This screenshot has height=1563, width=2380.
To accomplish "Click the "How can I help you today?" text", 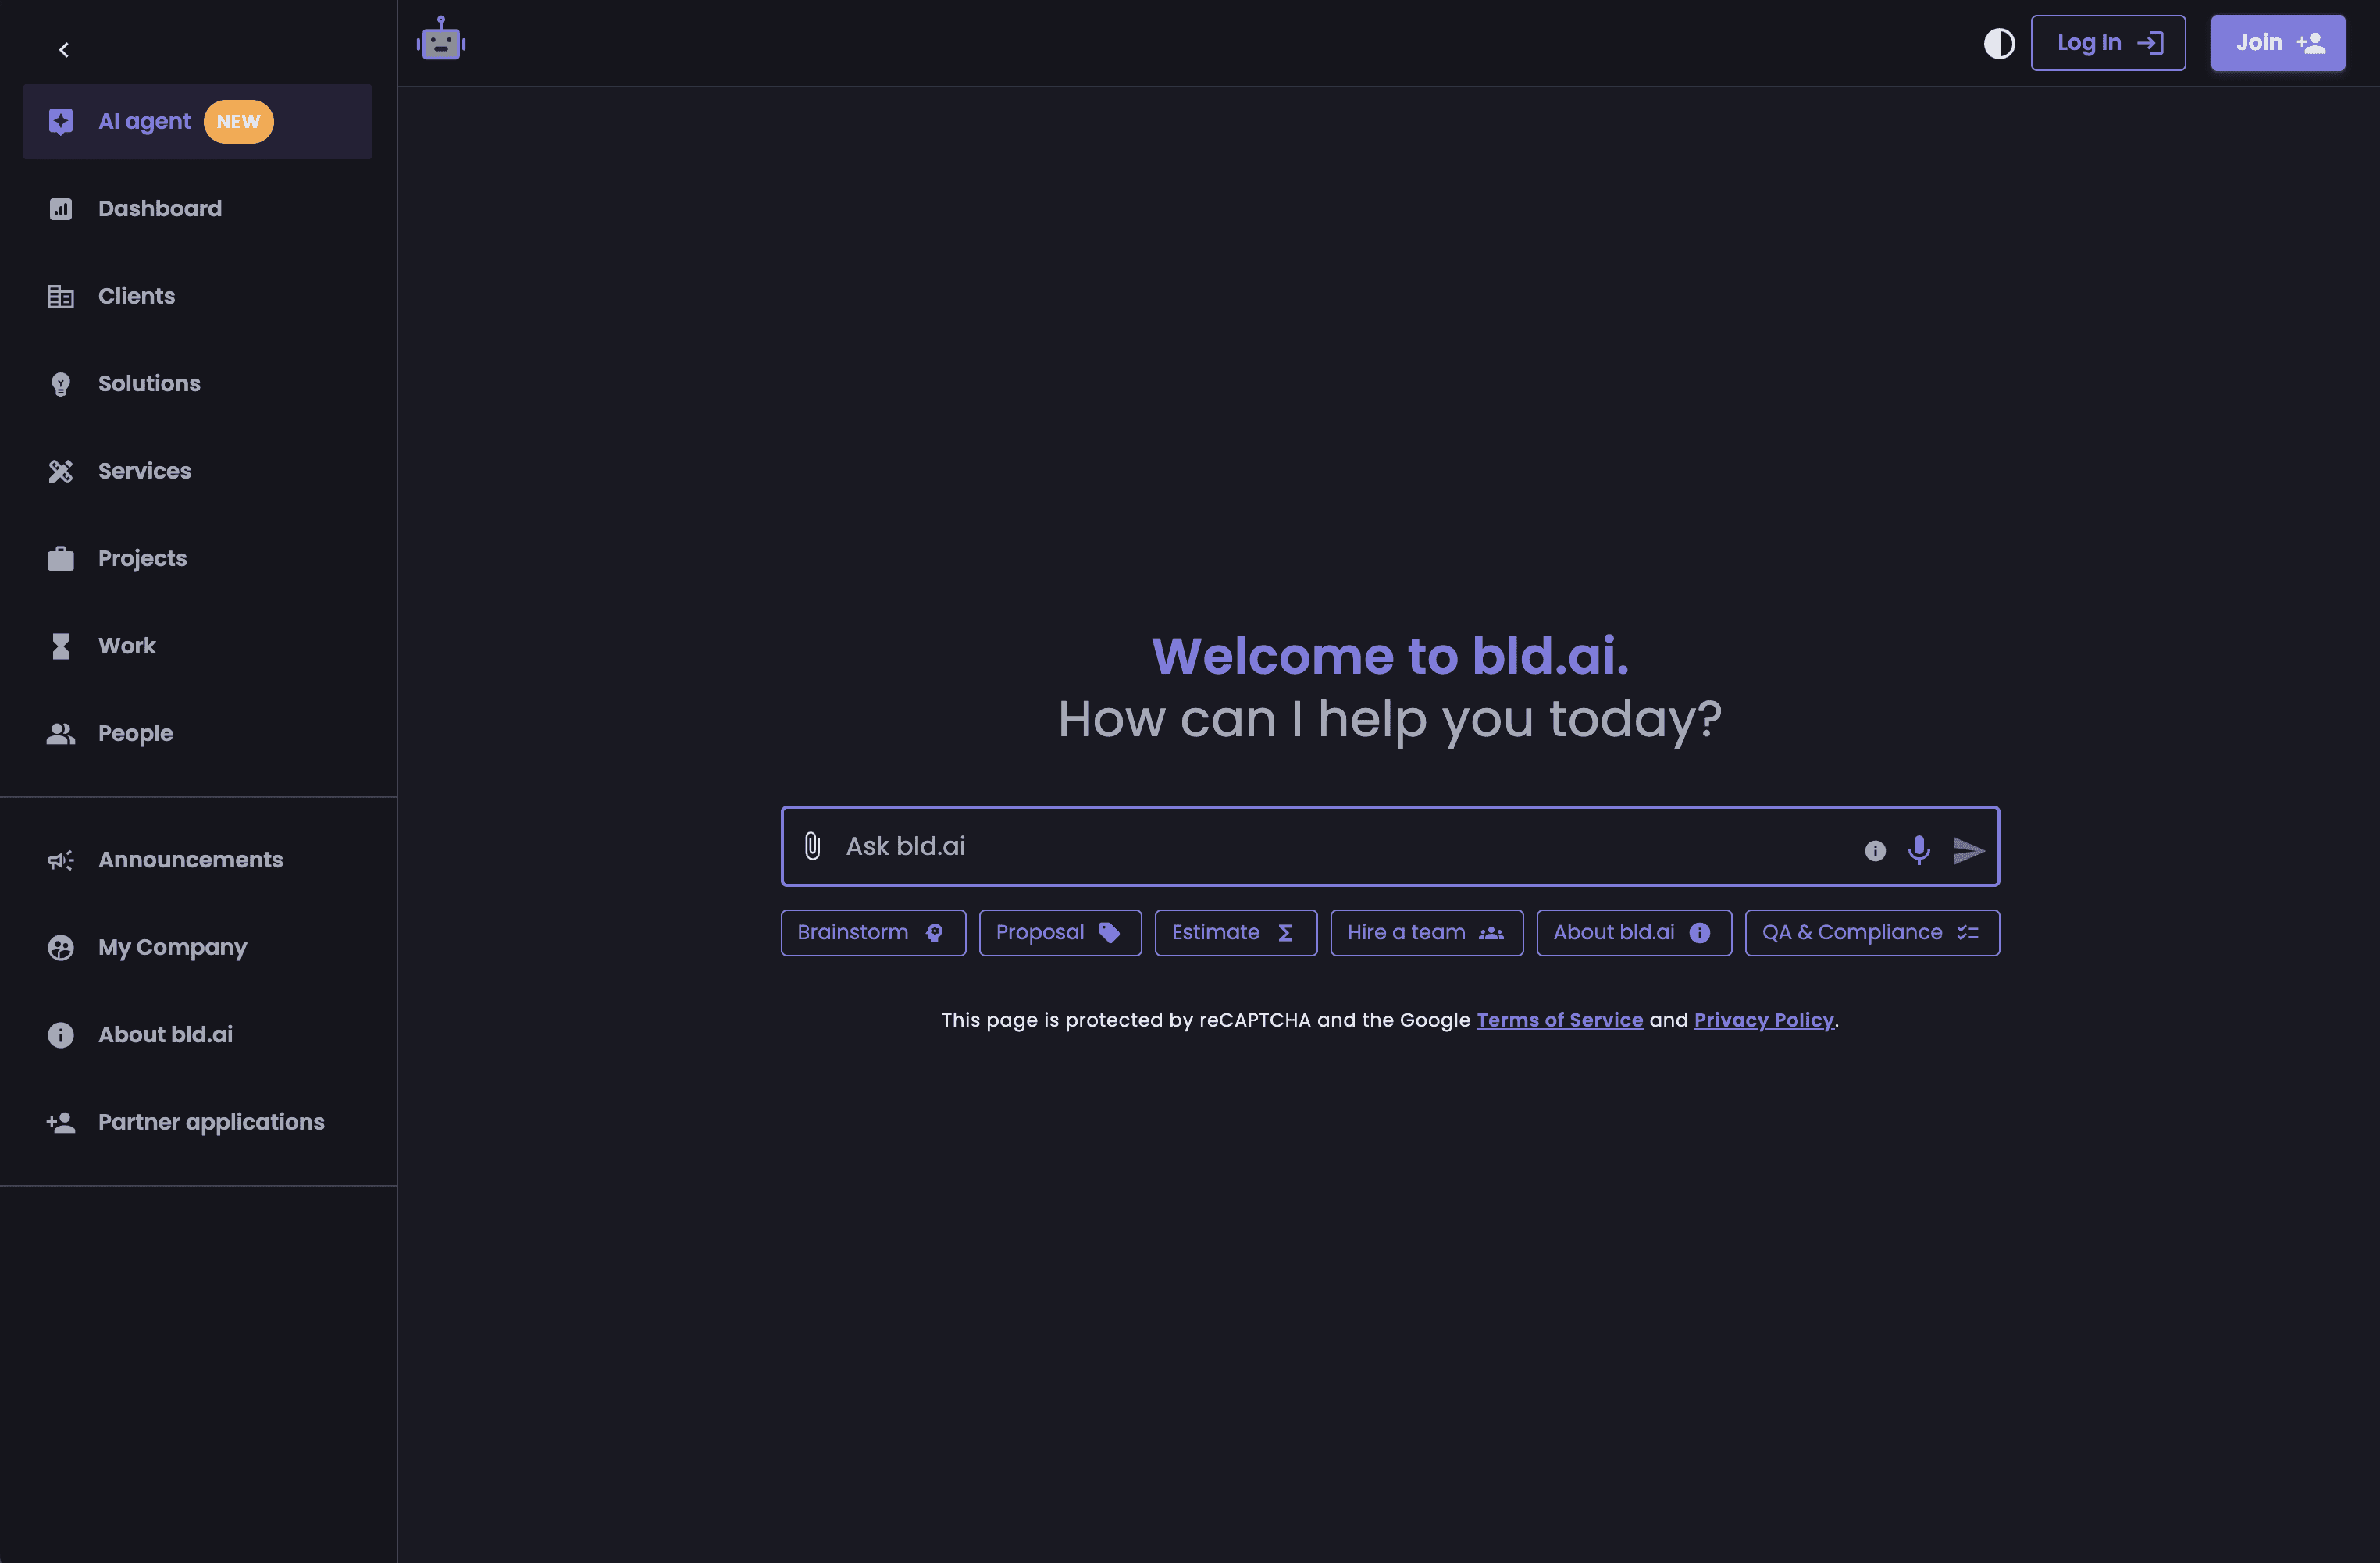I will (x=1390, y=719).
